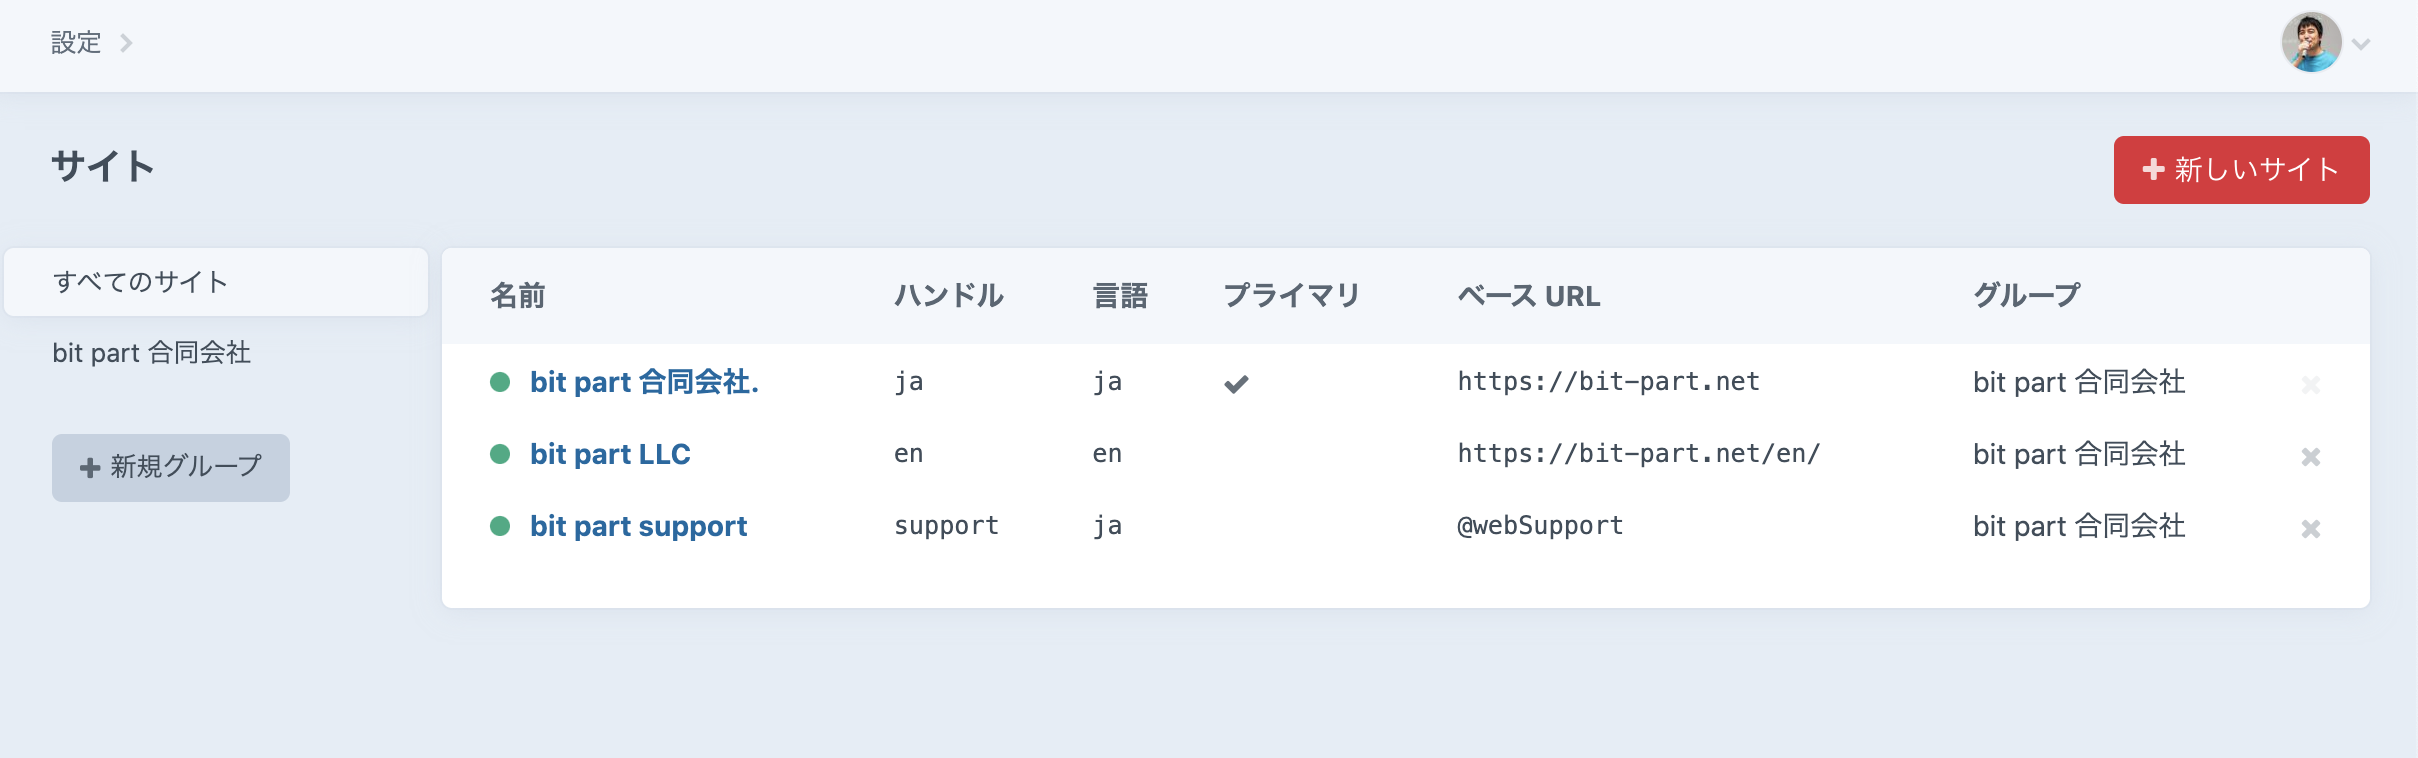Viewport: 2418px width, 758px height.
Task: Open the 設定 breadcrumb link
Action: point(75,43)
